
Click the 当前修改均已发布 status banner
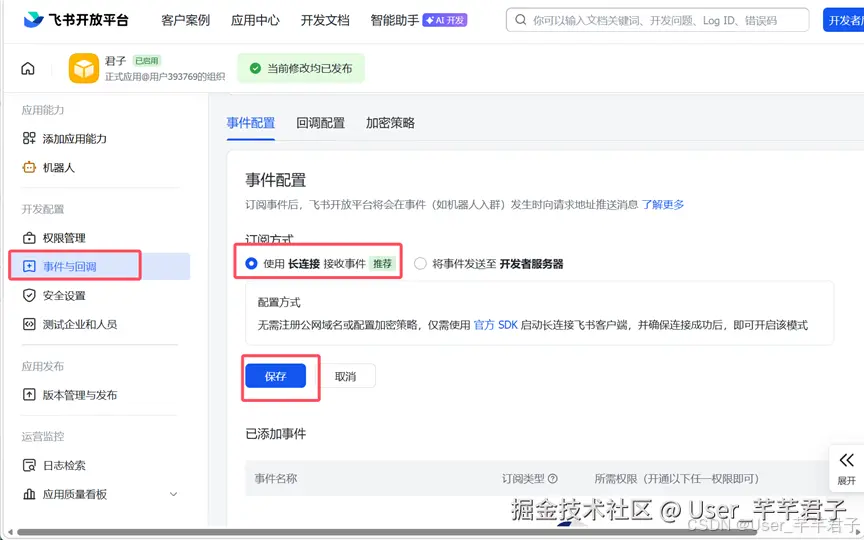(301, 68)
